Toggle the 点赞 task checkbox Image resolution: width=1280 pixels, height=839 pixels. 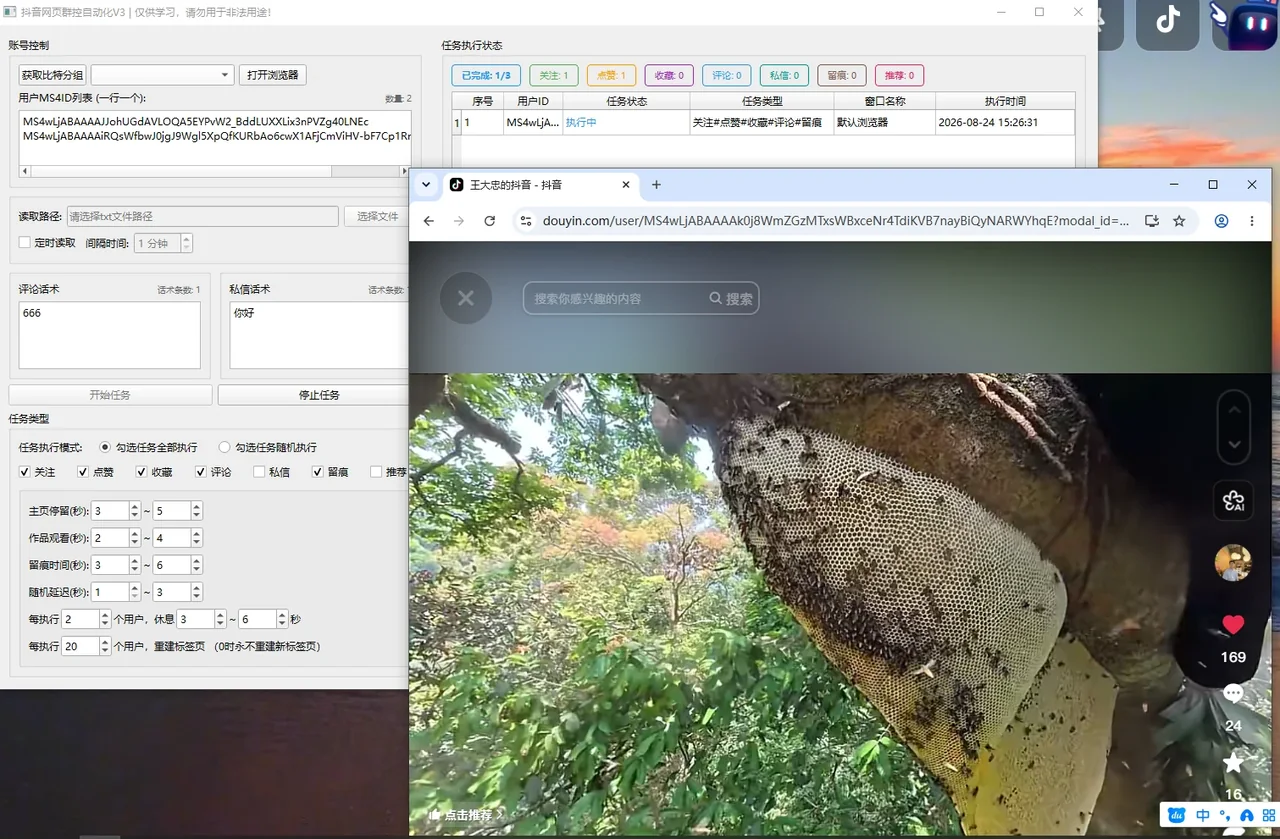click(83, 471)
